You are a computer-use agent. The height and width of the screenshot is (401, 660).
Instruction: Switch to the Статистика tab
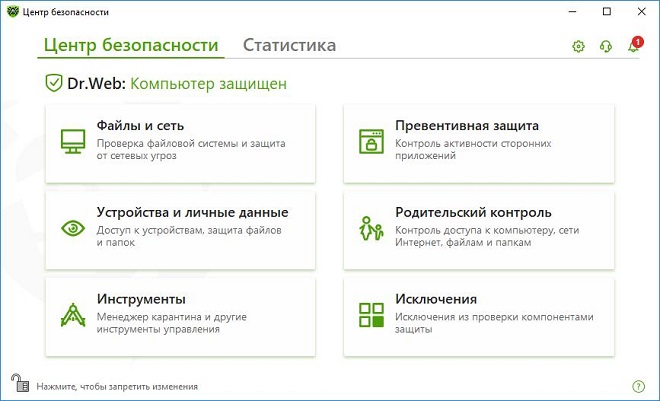[x=289, y=45]
